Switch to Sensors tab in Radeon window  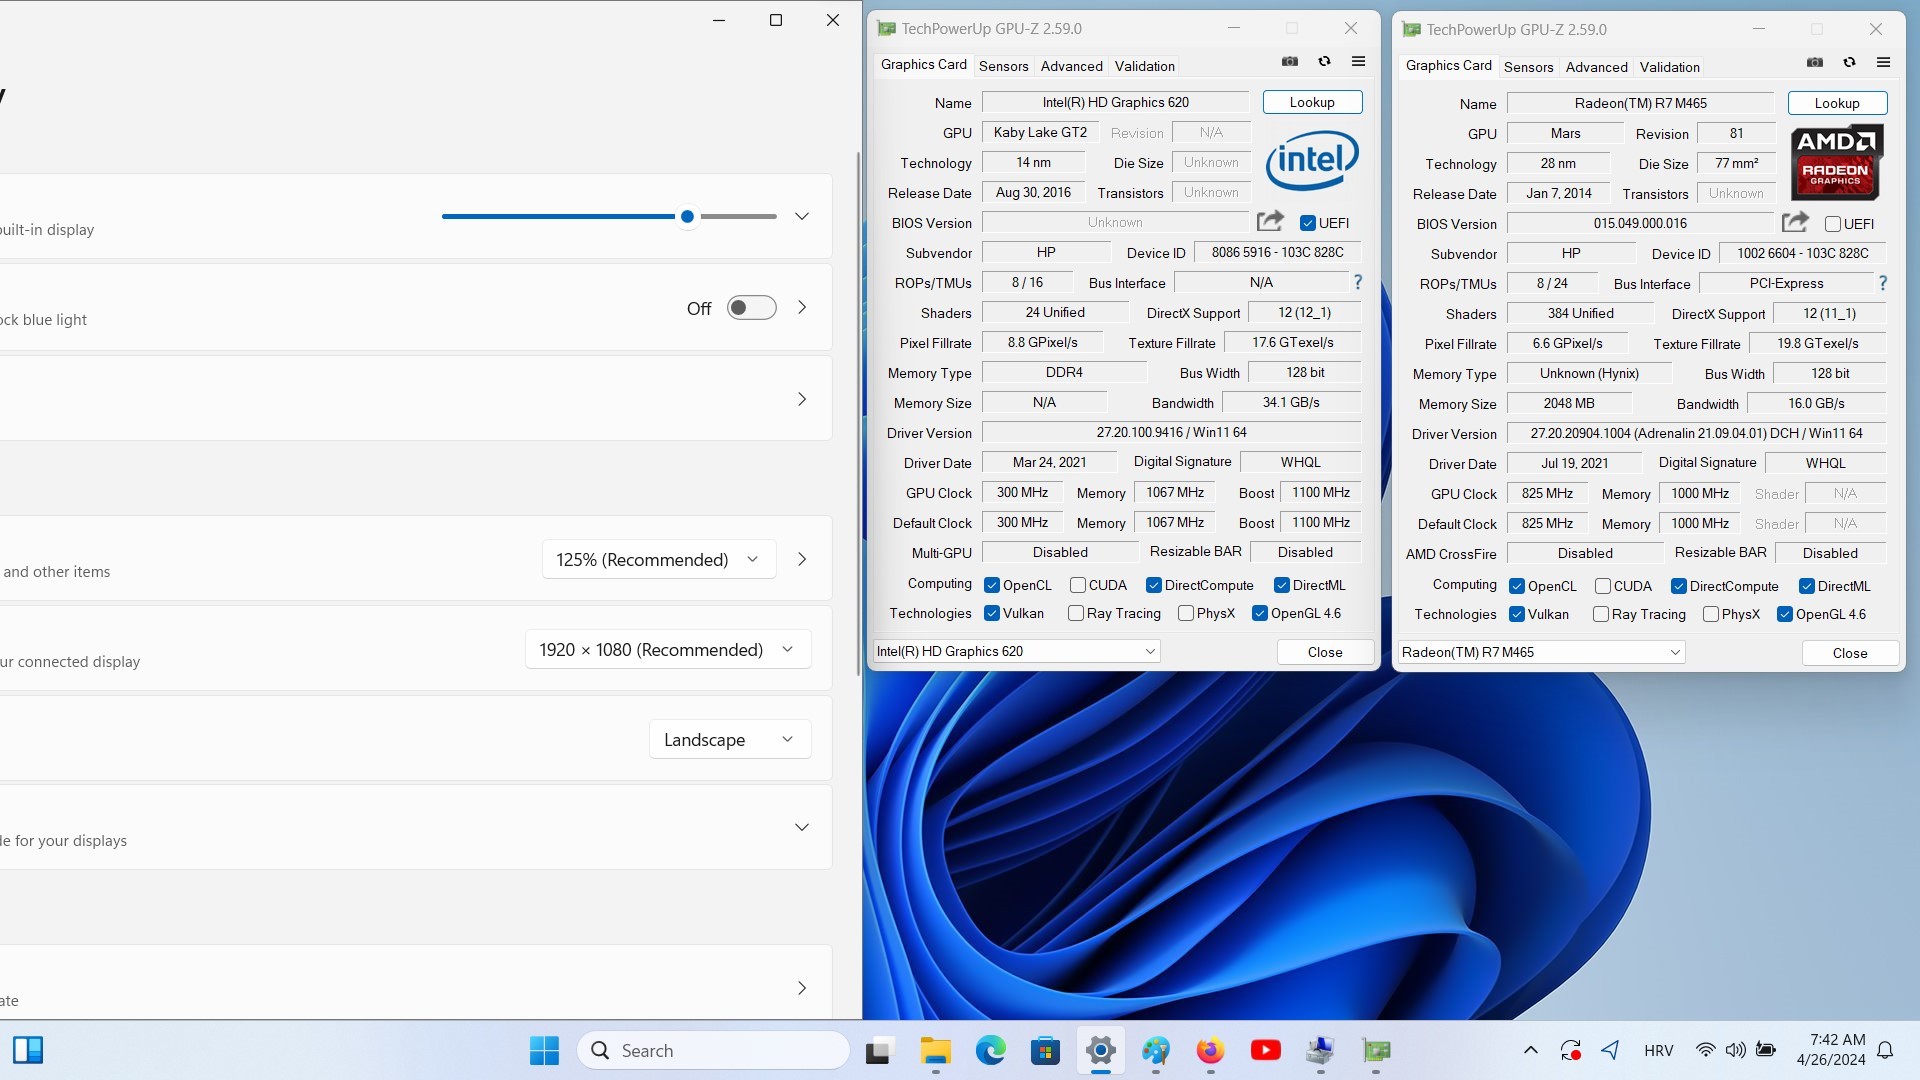(1528, 67)
